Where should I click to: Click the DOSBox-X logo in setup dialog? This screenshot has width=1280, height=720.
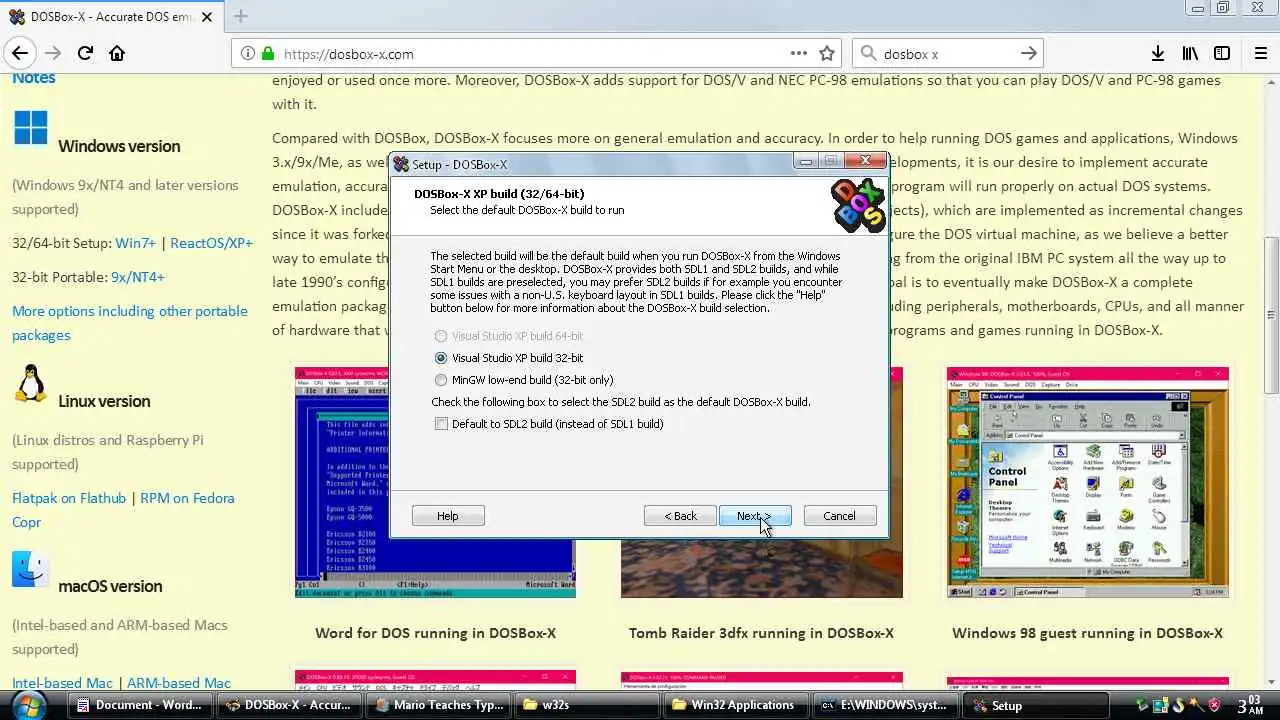858,205
